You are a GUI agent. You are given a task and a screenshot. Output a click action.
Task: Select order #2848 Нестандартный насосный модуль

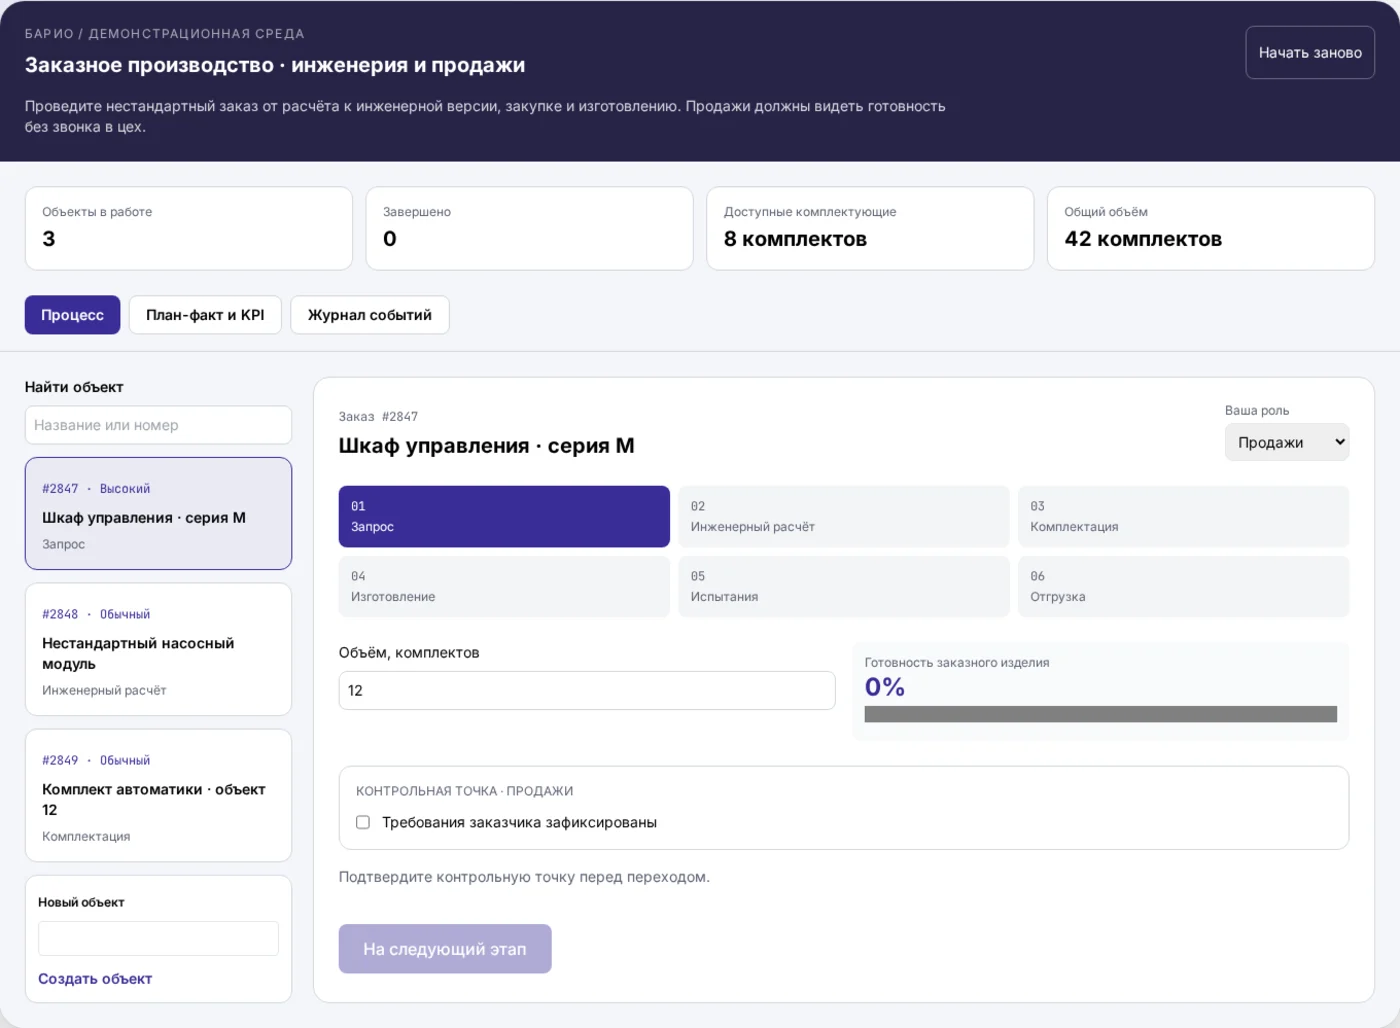click(158, 650)
